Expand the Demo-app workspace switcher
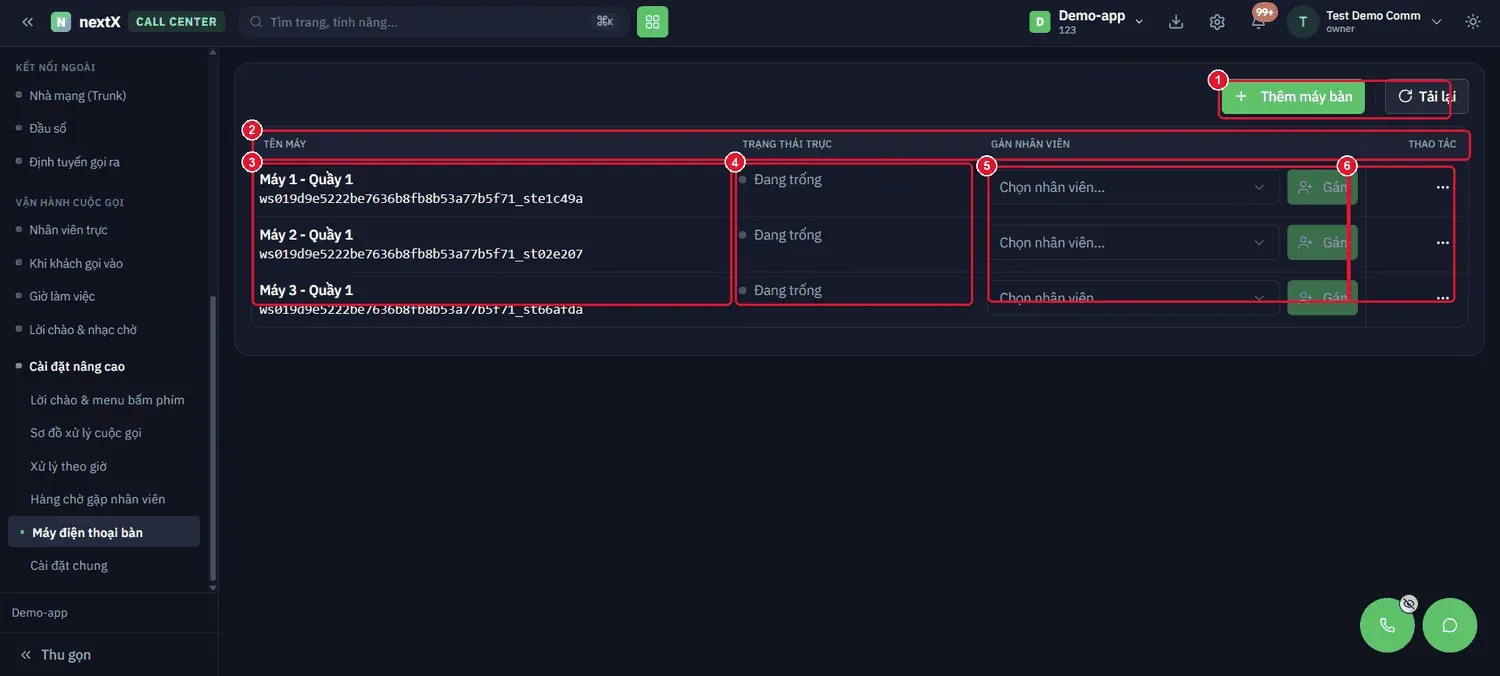This screenshot has height=676, width=1500. [1087, 21]
